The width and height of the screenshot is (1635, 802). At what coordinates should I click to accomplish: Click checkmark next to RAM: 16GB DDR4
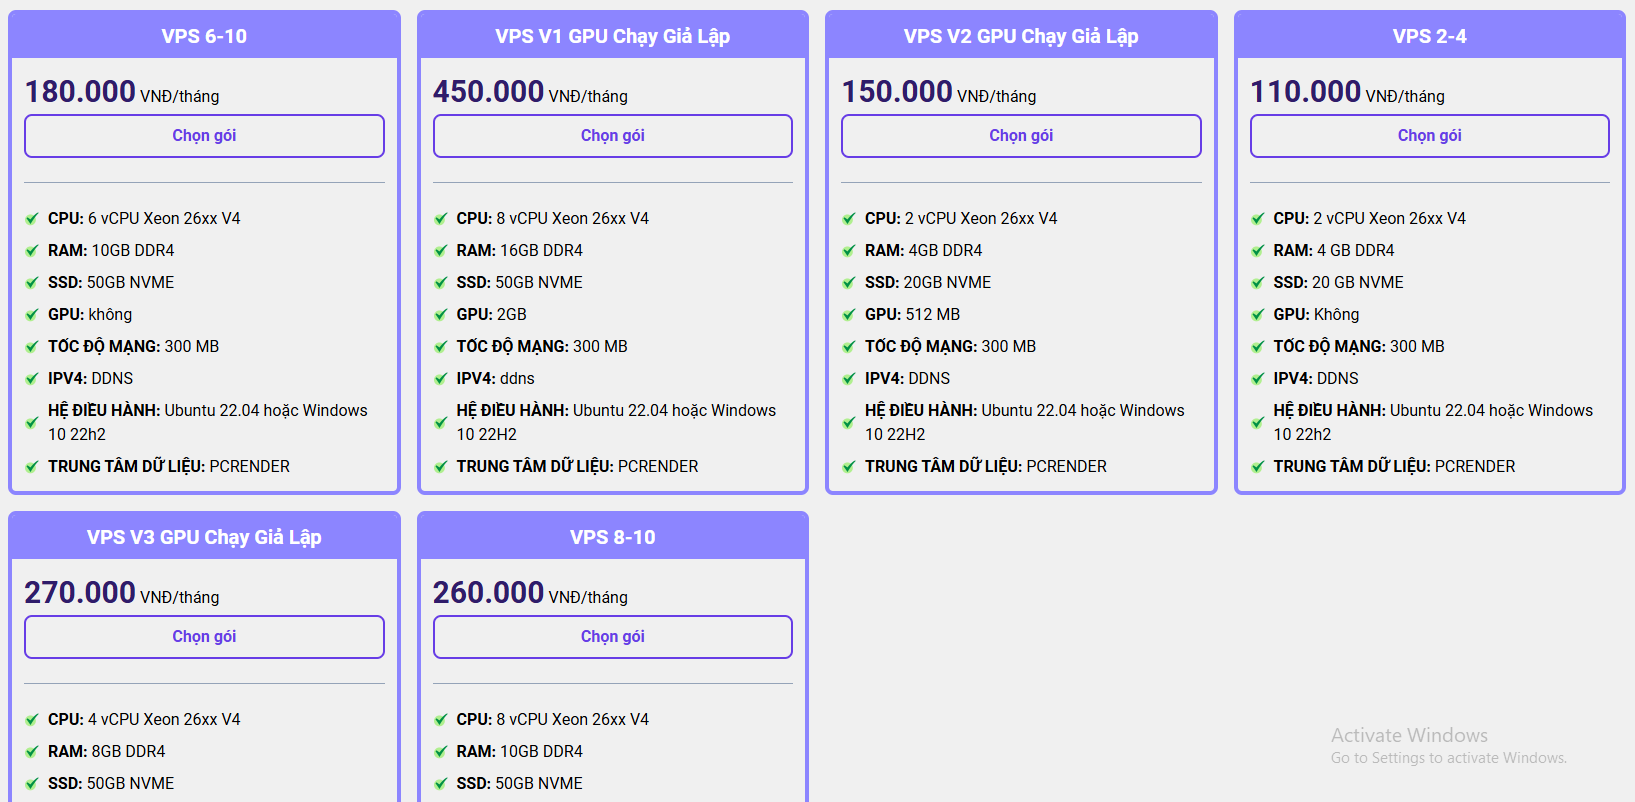point(441,251)
